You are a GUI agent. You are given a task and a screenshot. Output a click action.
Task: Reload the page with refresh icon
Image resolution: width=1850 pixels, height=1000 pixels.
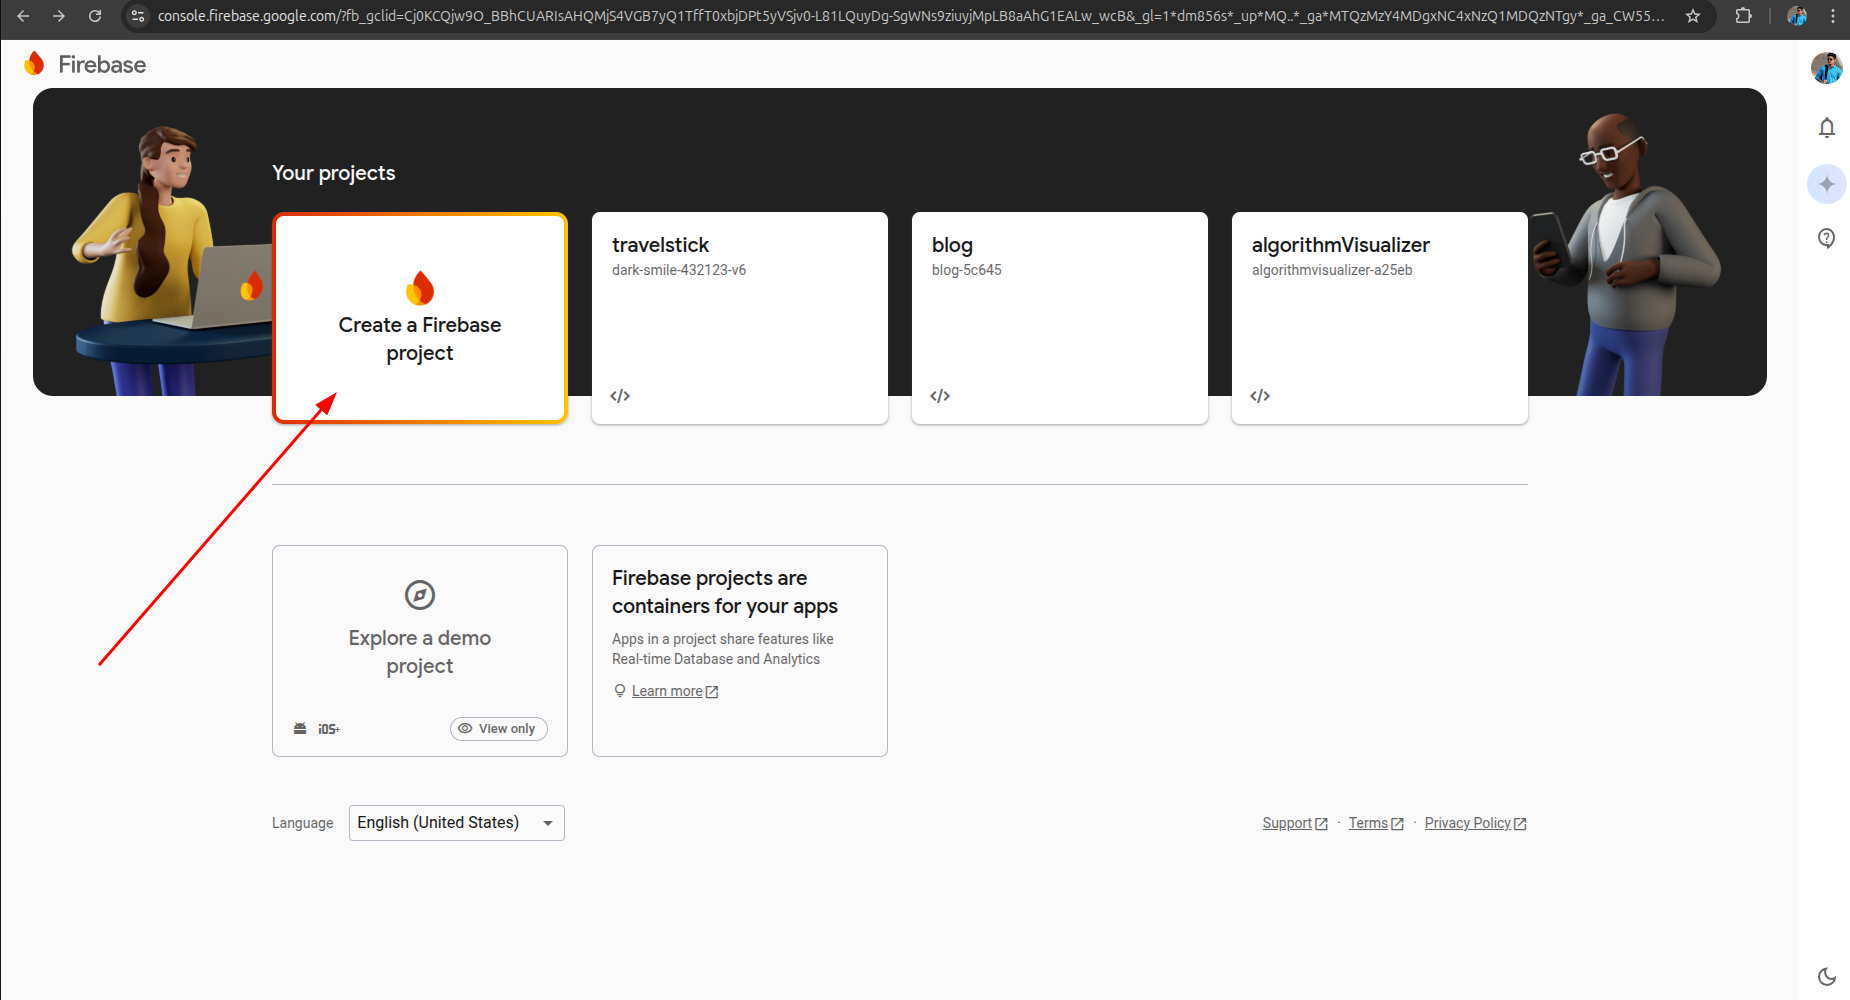click(95, 16)
